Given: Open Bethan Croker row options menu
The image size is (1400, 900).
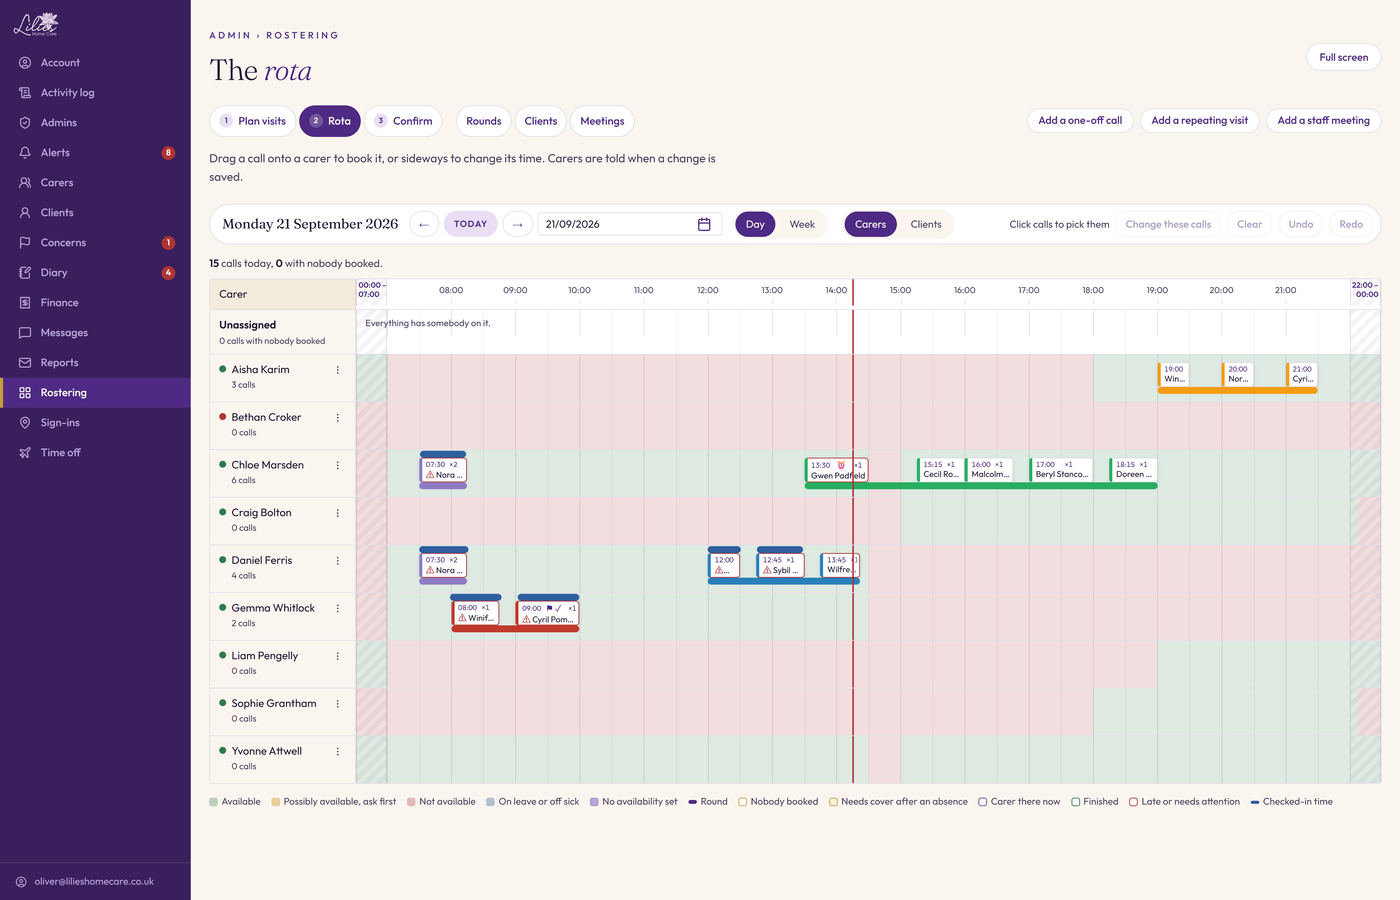Looking at the screenshot, I should (x=338, y=418).
